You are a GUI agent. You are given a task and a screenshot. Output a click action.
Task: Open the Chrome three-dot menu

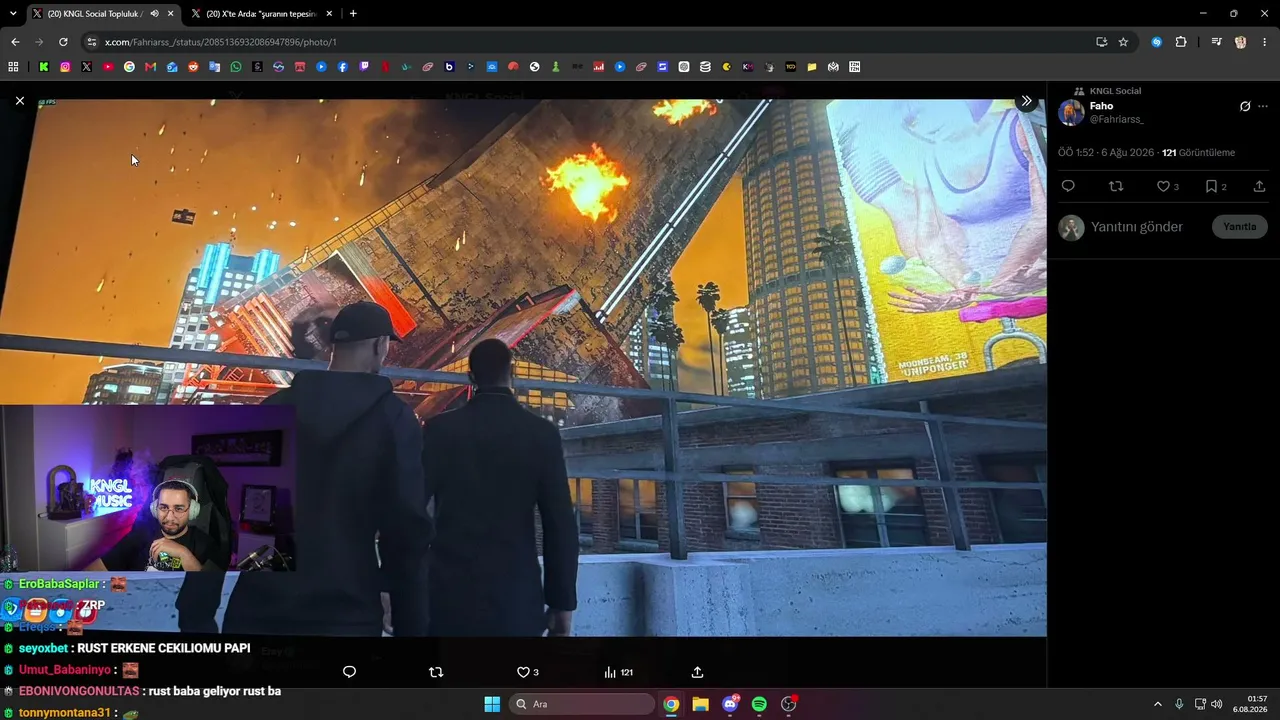point(1265,42)
